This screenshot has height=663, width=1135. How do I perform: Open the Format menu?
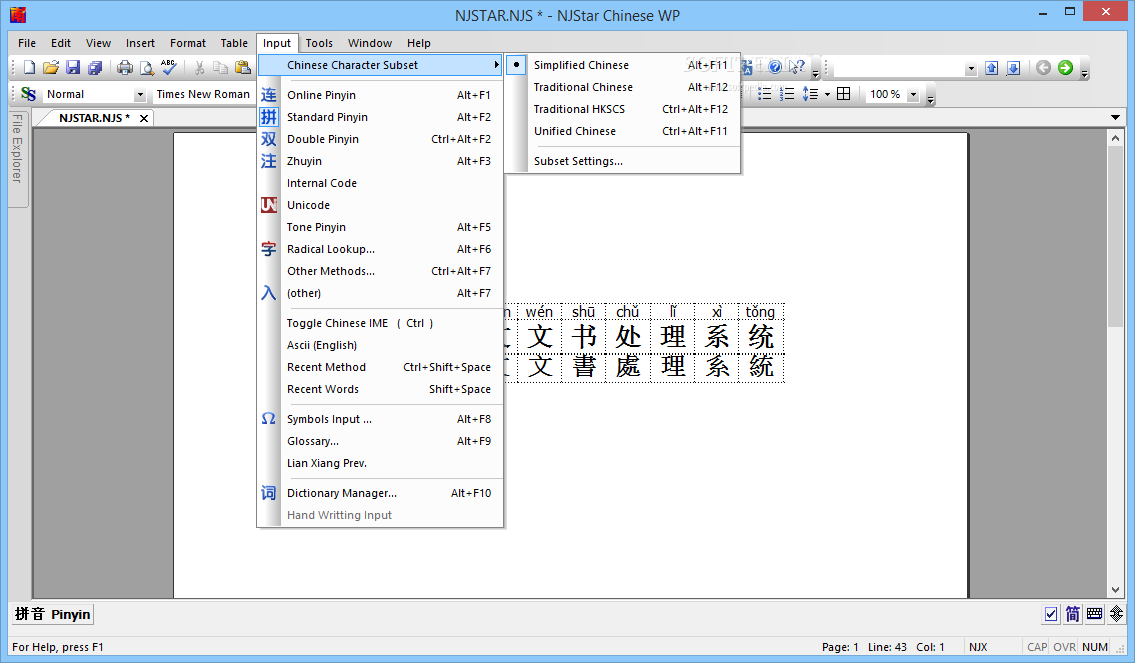[x=187, y=43]
